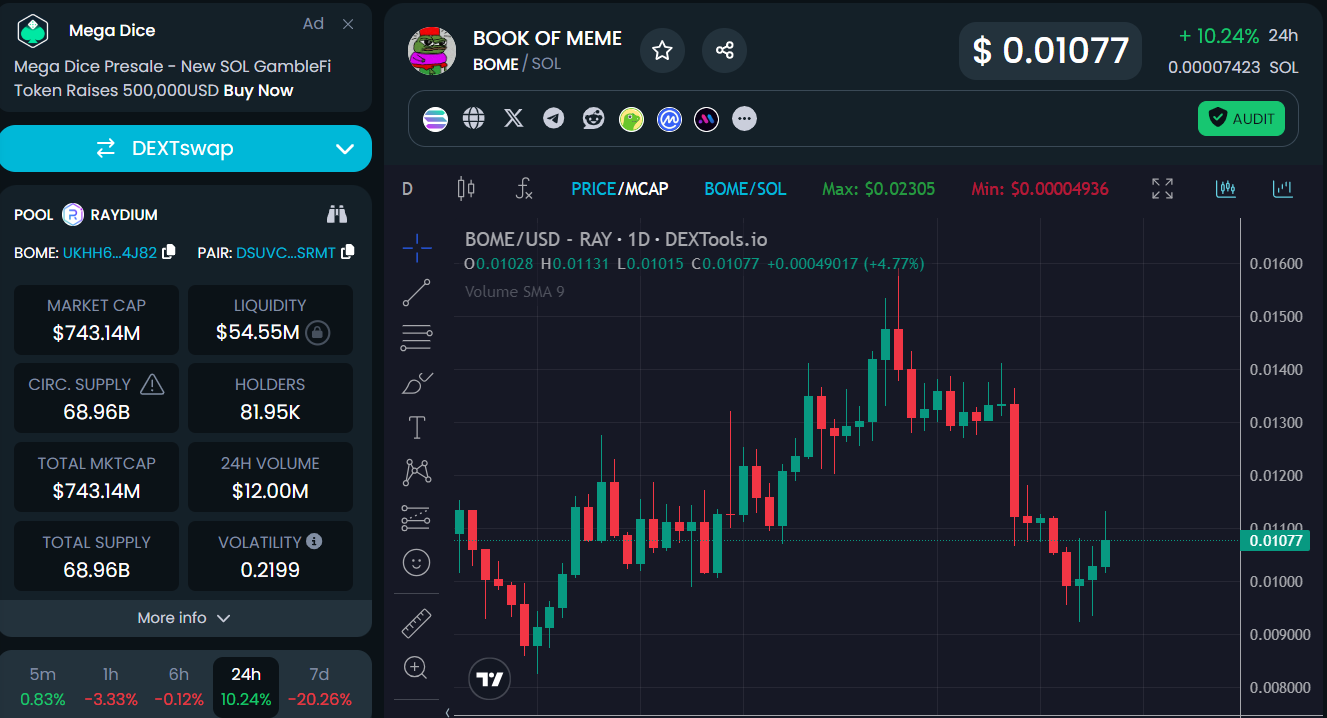Click the AUDIT button
This screenshot has width=1327, height=718.
coord(1241,119)
